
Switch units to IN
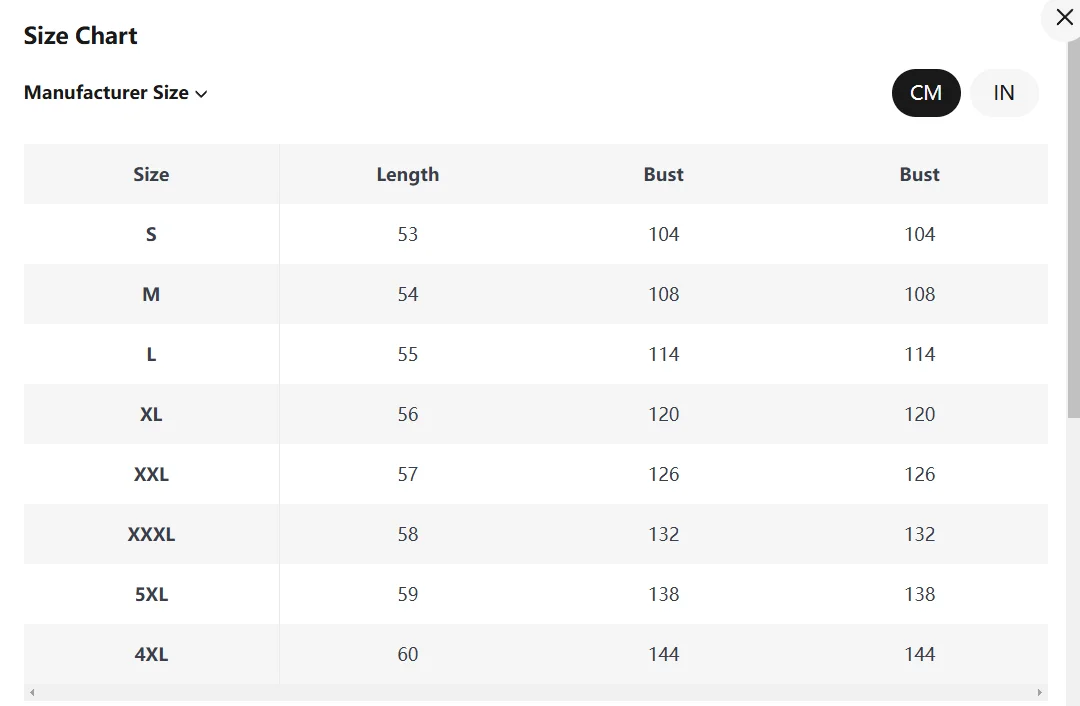pos(1004,93)
